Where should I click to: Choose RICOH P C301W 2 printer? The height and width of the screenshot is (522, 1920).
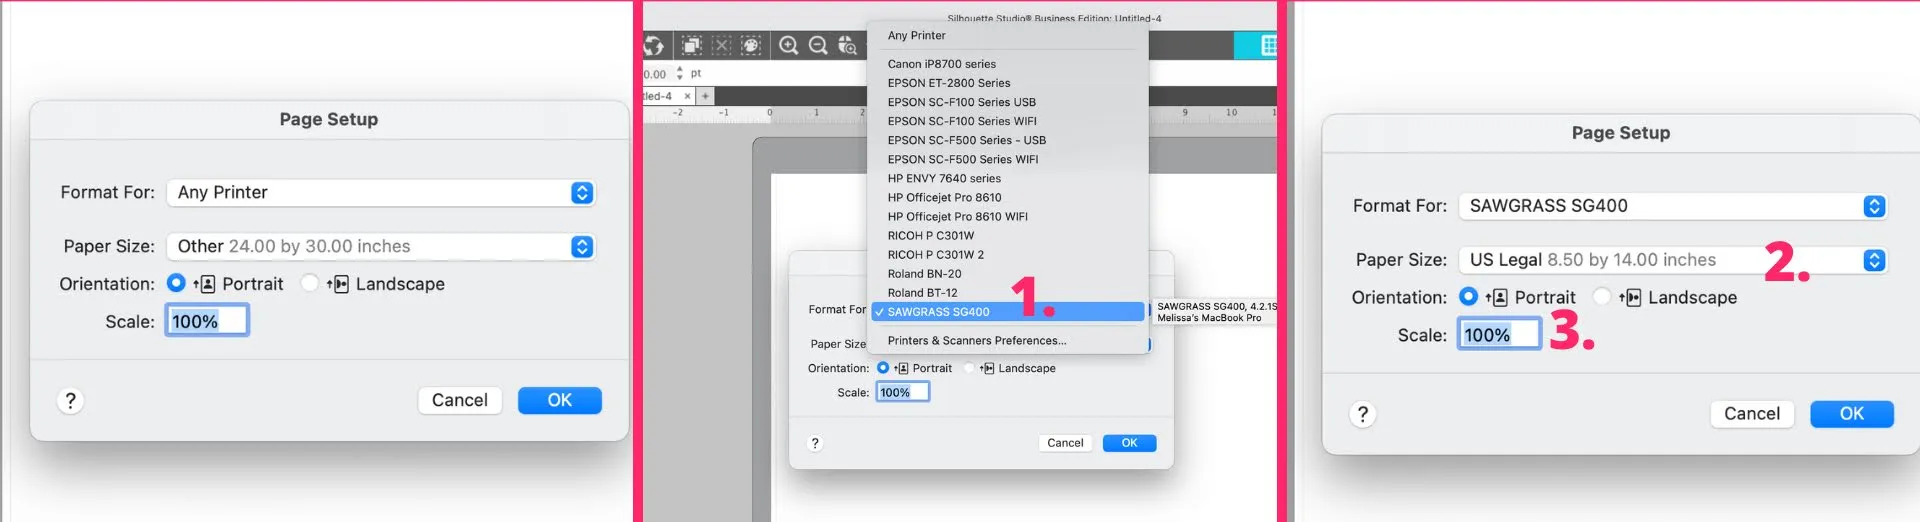(x=1008, y=254)
